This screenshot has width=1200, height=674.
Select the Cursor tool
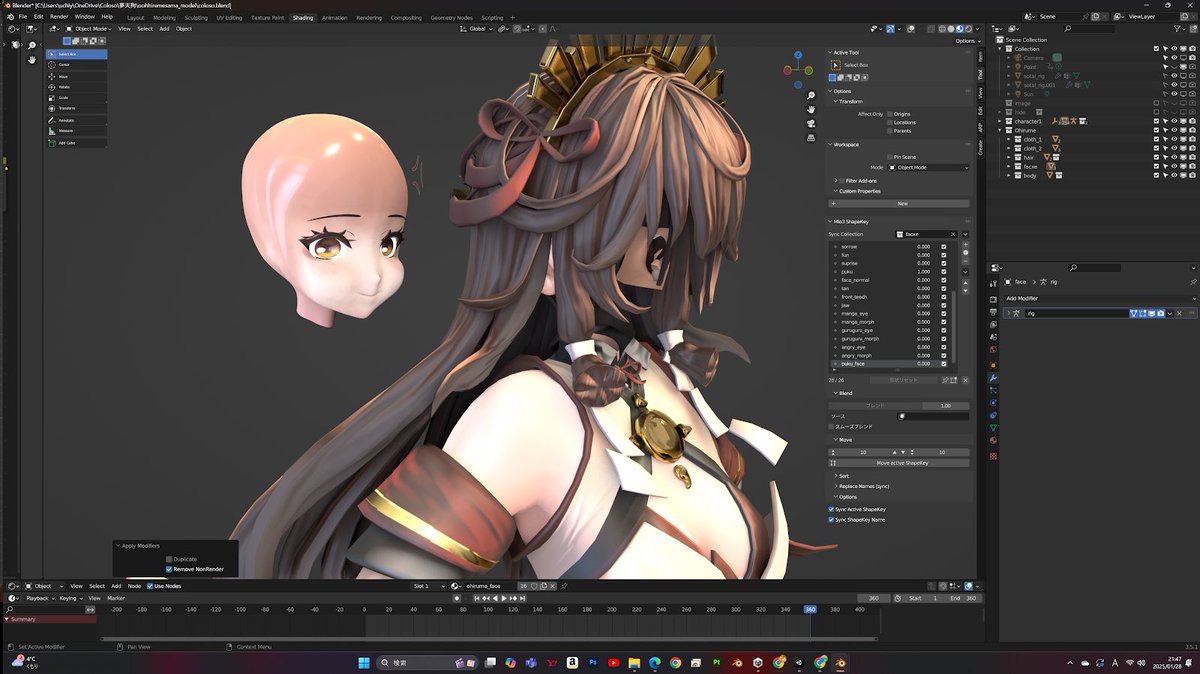point(76,64)
